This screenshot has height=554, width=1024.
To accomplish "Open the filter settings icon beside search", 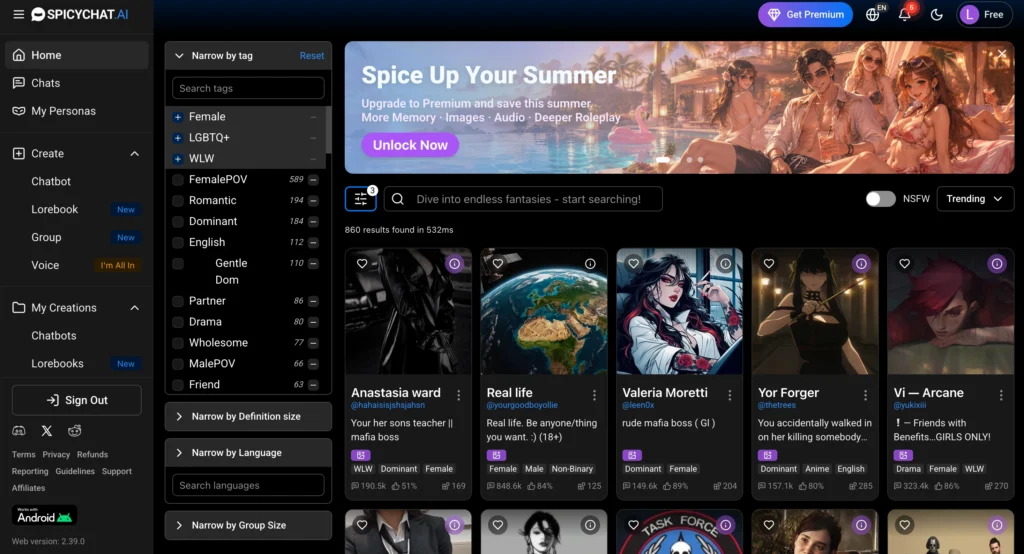I will [x=360, y=199].
